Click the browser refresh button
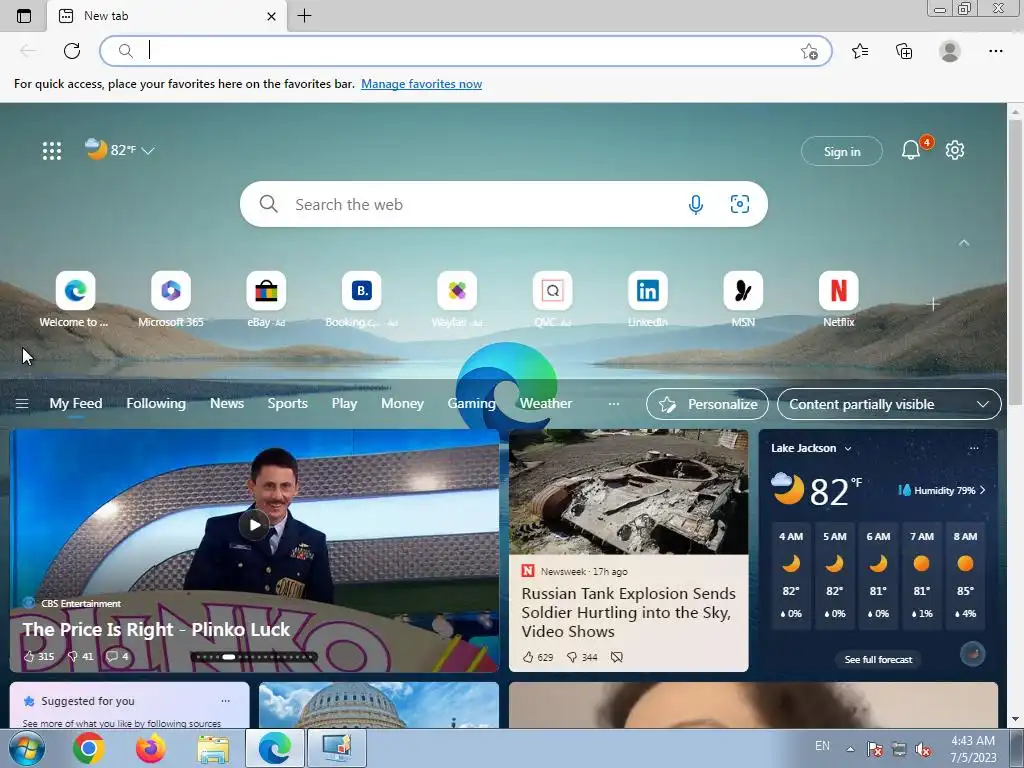1024x768 pixels. (72, 51)
